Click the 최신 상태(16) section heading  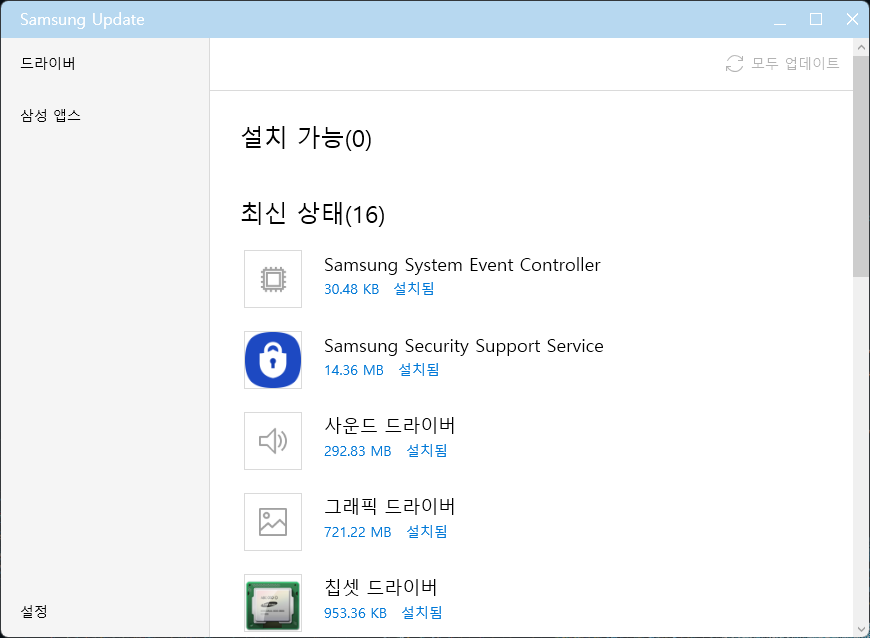click(312, 214)
